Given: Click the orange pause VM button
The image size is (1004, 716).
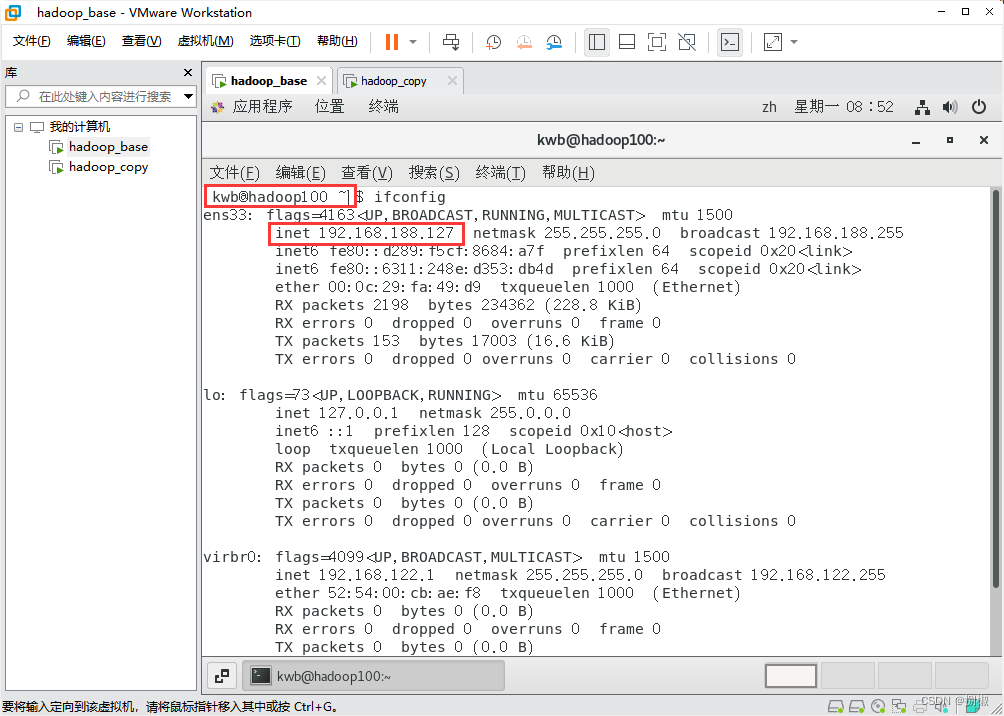Looking at the screenshot, I should coord(392,42).
